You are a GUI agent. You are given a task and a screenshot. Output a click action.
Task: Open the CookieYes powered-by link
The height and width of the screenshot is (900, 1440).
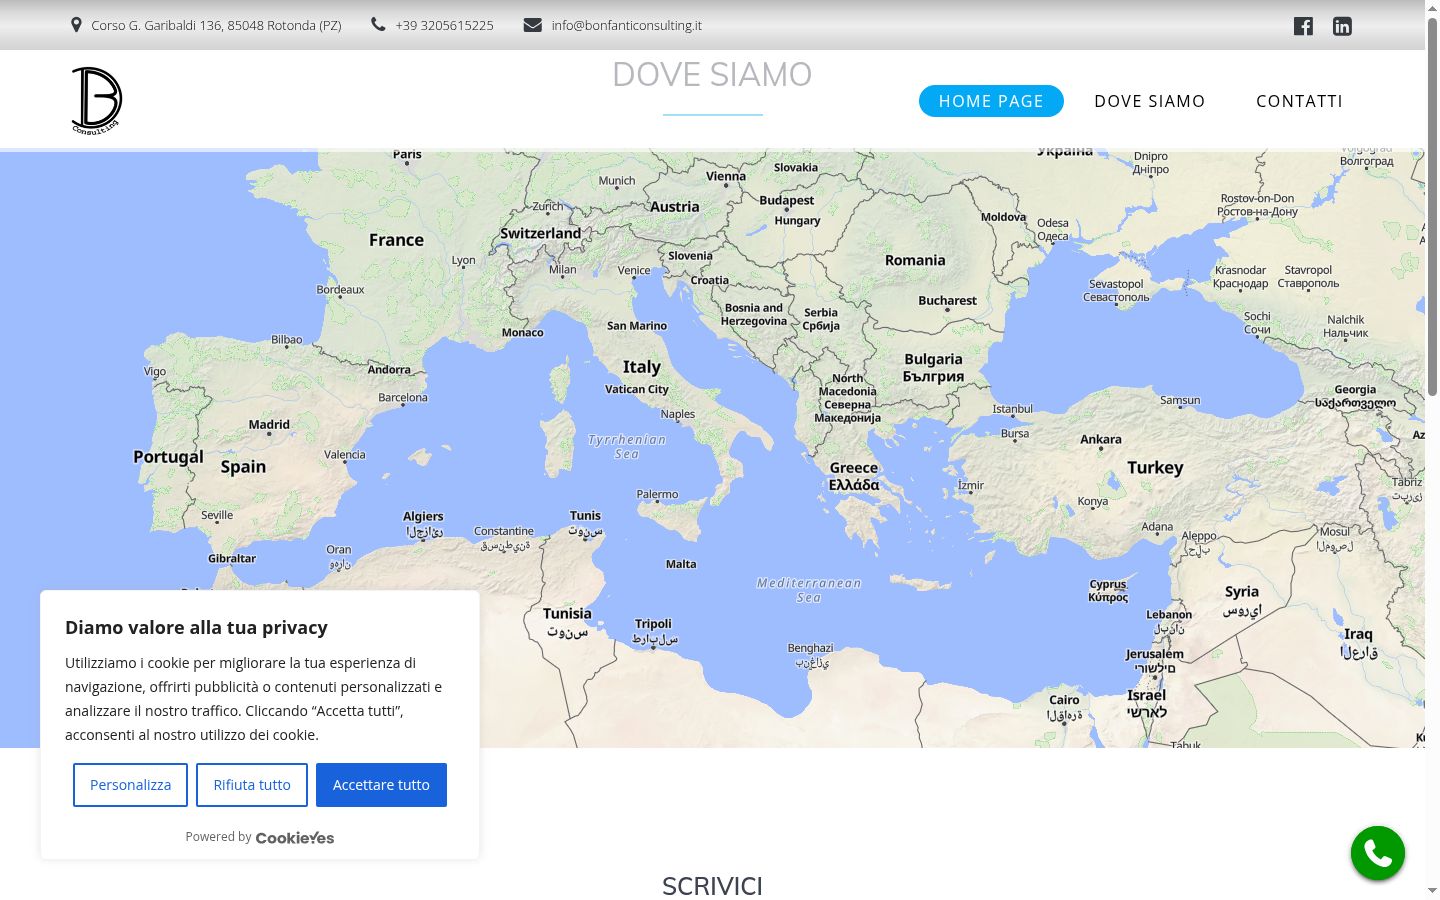tap(295, 838)
